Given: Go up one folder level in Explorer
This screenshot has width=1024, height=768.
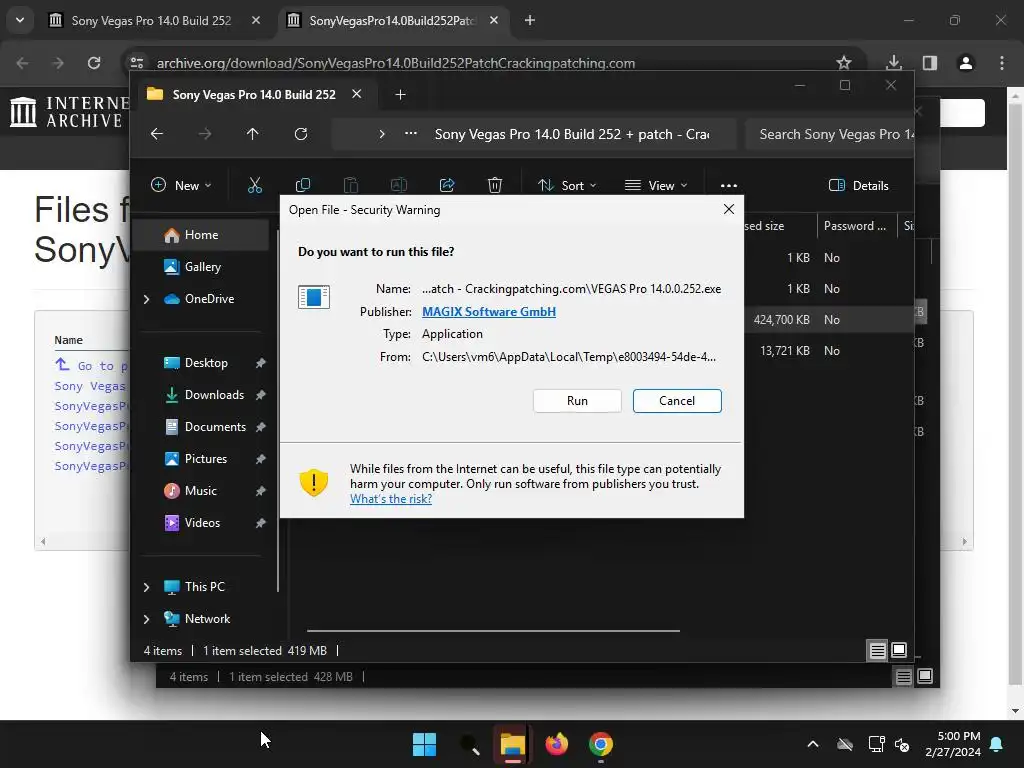Looking at the screenshot, I should (x=253, y=134).
